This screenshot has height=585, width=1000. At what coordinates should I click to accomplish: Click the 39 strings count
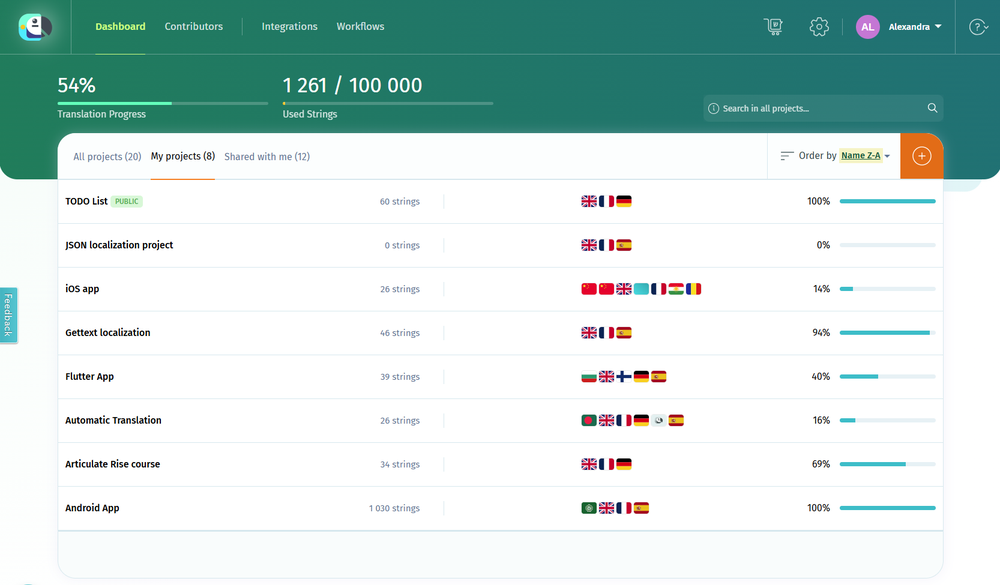tap(400, 377)
